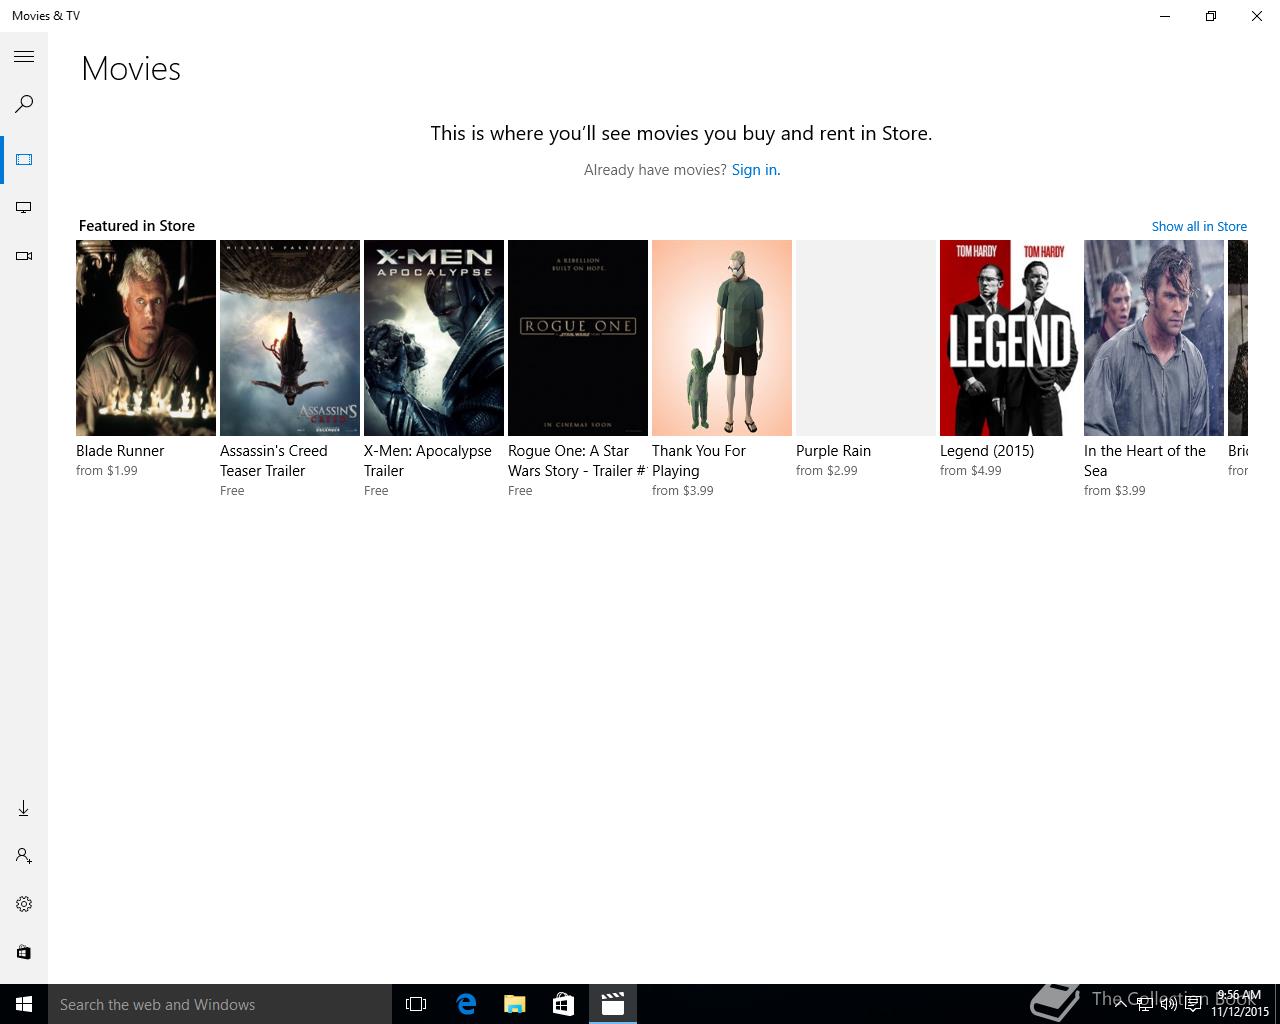Open File Explorer from the taskbar
1280x1024 pixels.
coord(515,1004)
